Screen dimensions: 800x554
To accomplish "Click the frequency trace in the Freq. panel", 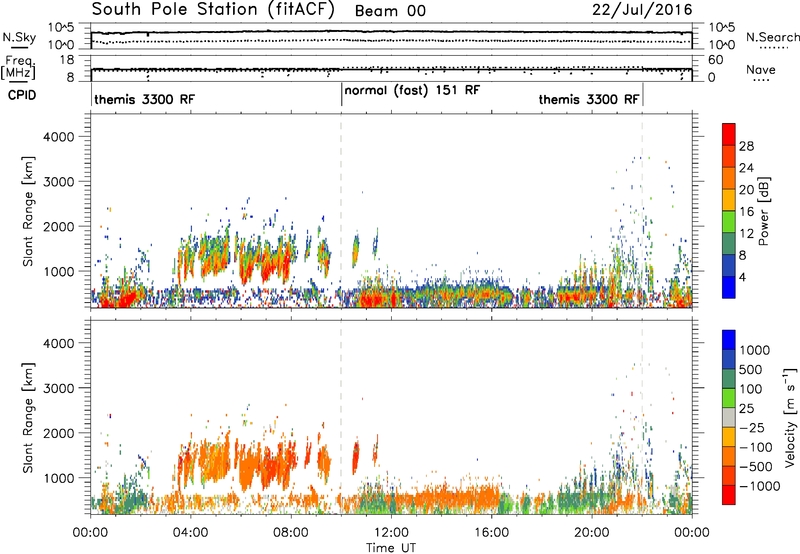I will pos(391,69).
